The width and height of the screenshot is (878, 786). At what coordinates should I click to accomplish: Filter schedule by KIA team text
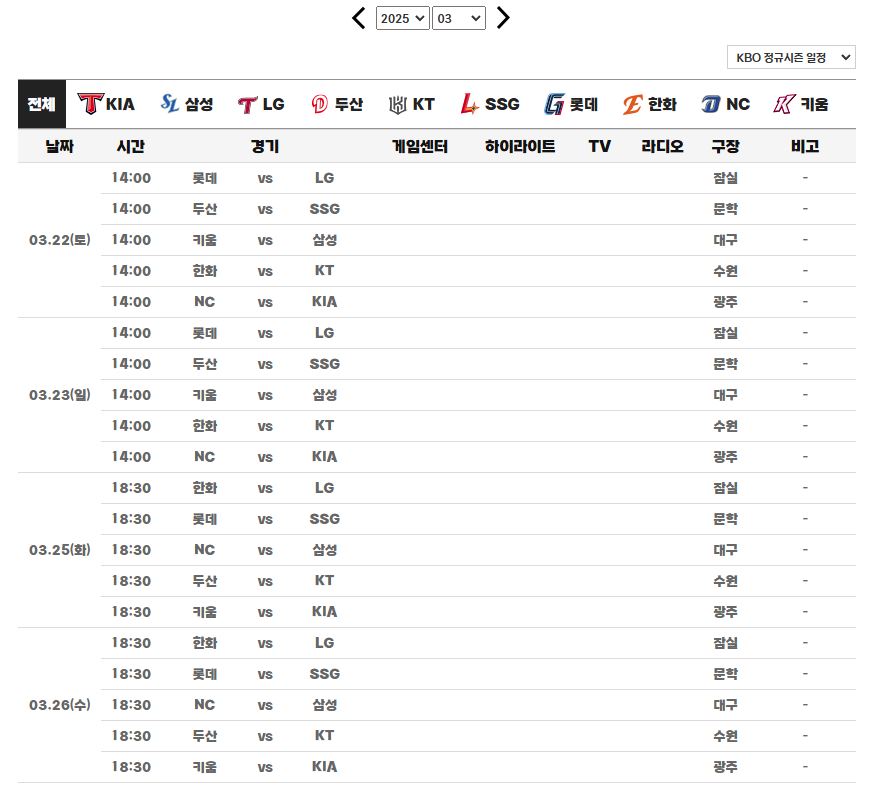(120, 104)
